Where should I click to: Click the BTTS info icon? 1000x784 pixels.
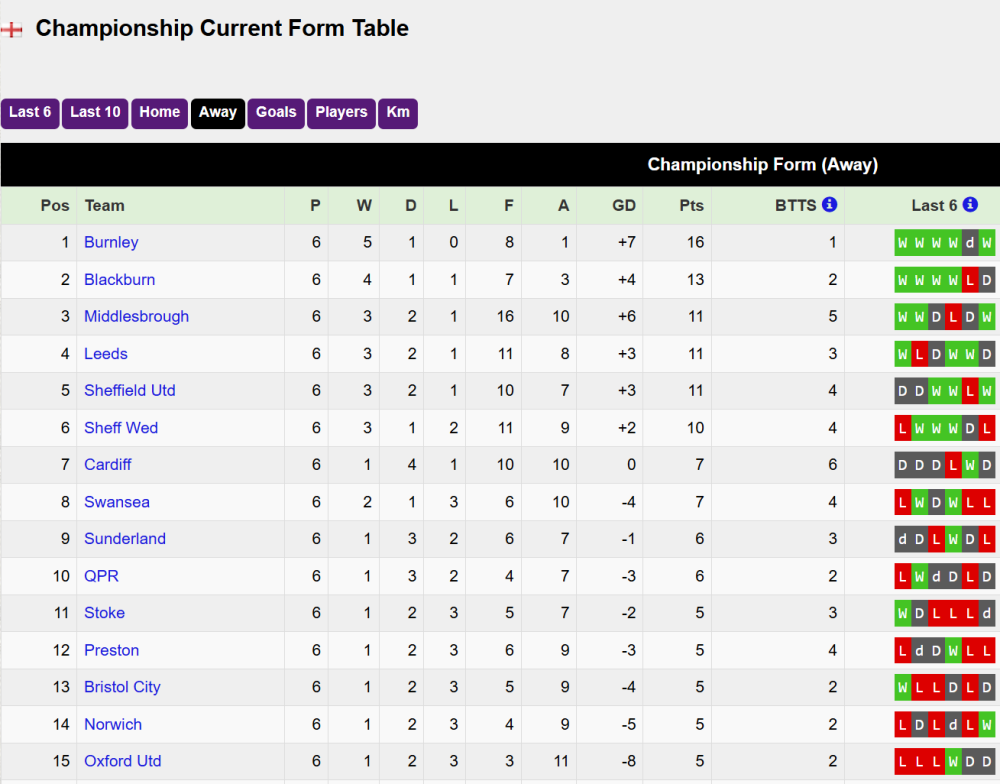pos(829,205)
